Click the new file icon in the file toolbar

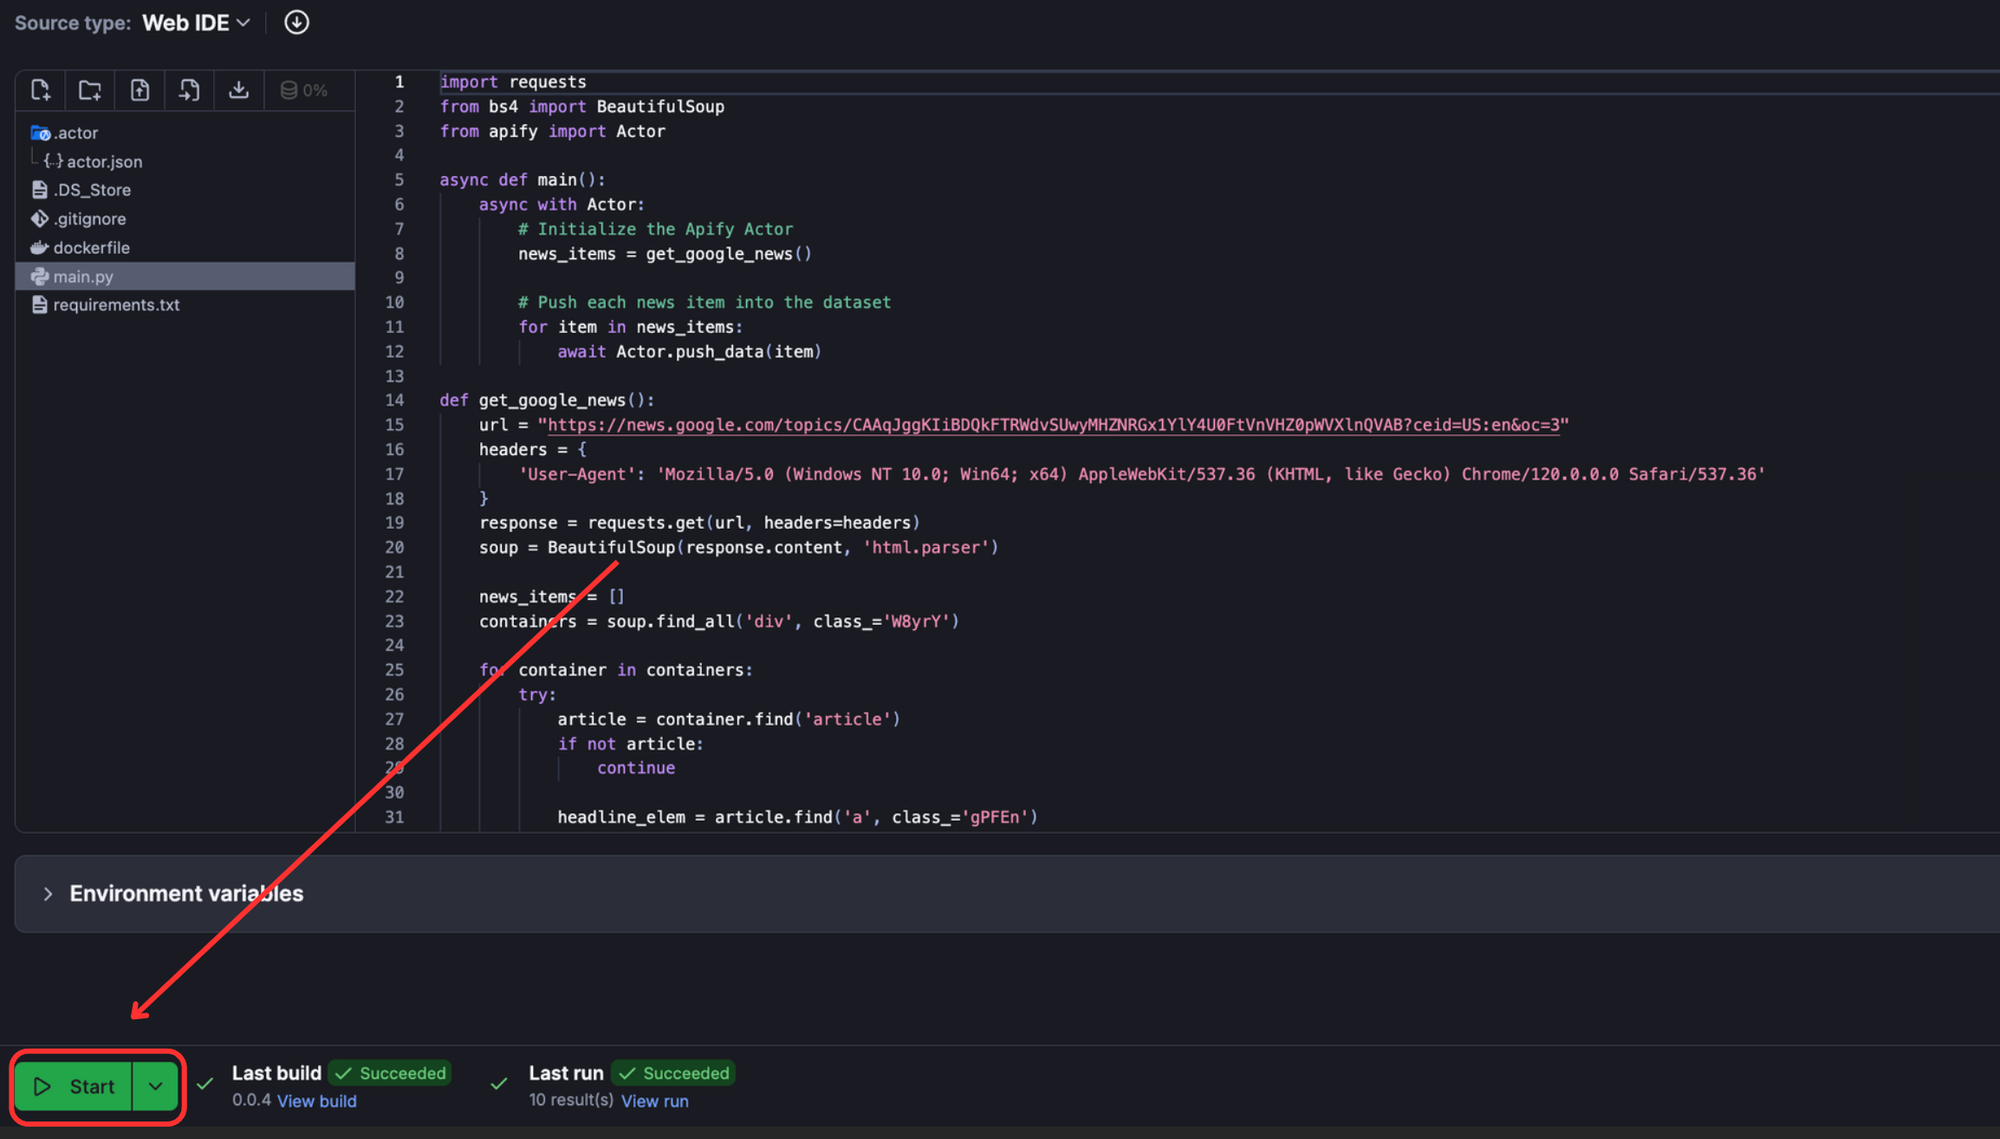(x=41, y=90)
